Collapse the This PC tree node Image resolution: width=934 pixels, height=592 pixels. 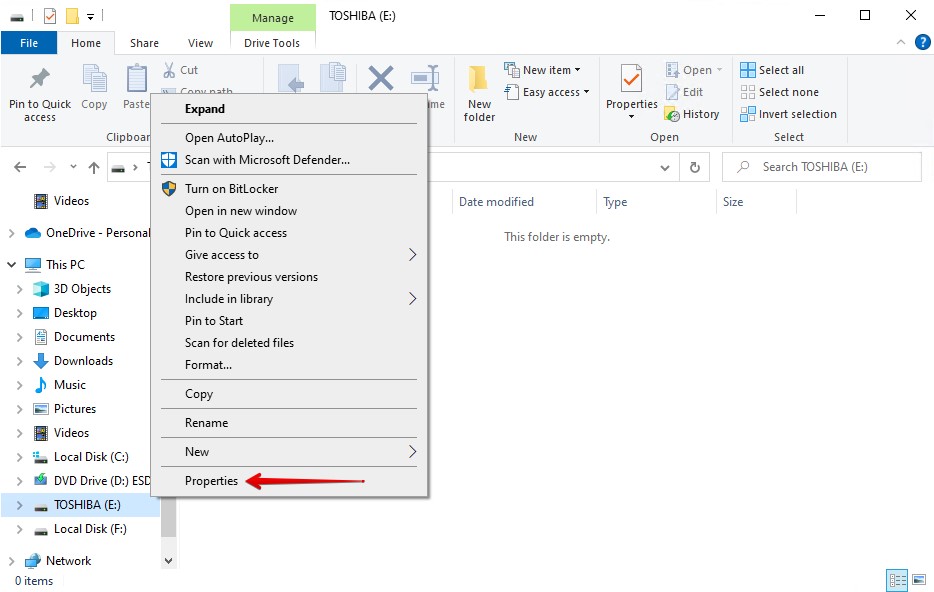click(11, 264)
